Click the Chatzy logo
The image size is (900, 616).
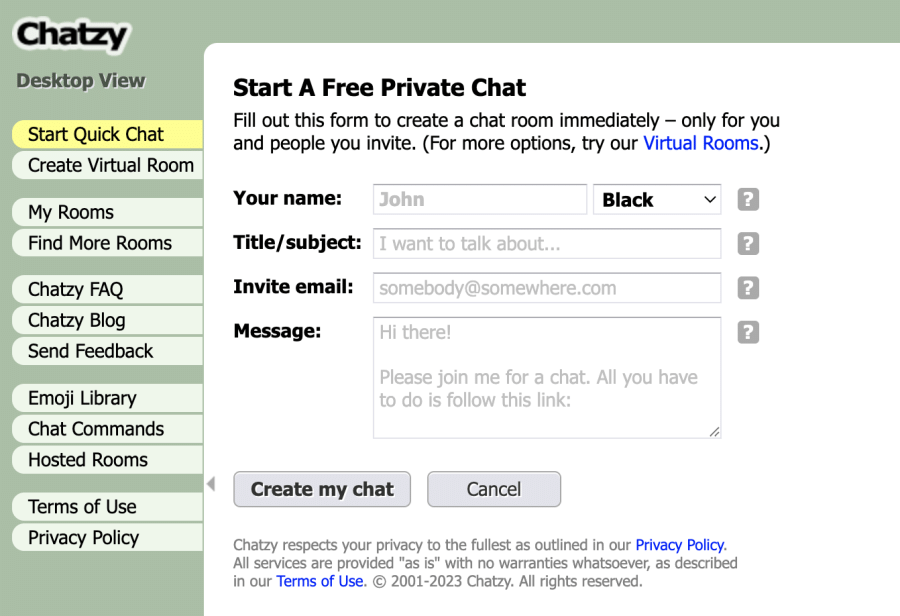70,34
